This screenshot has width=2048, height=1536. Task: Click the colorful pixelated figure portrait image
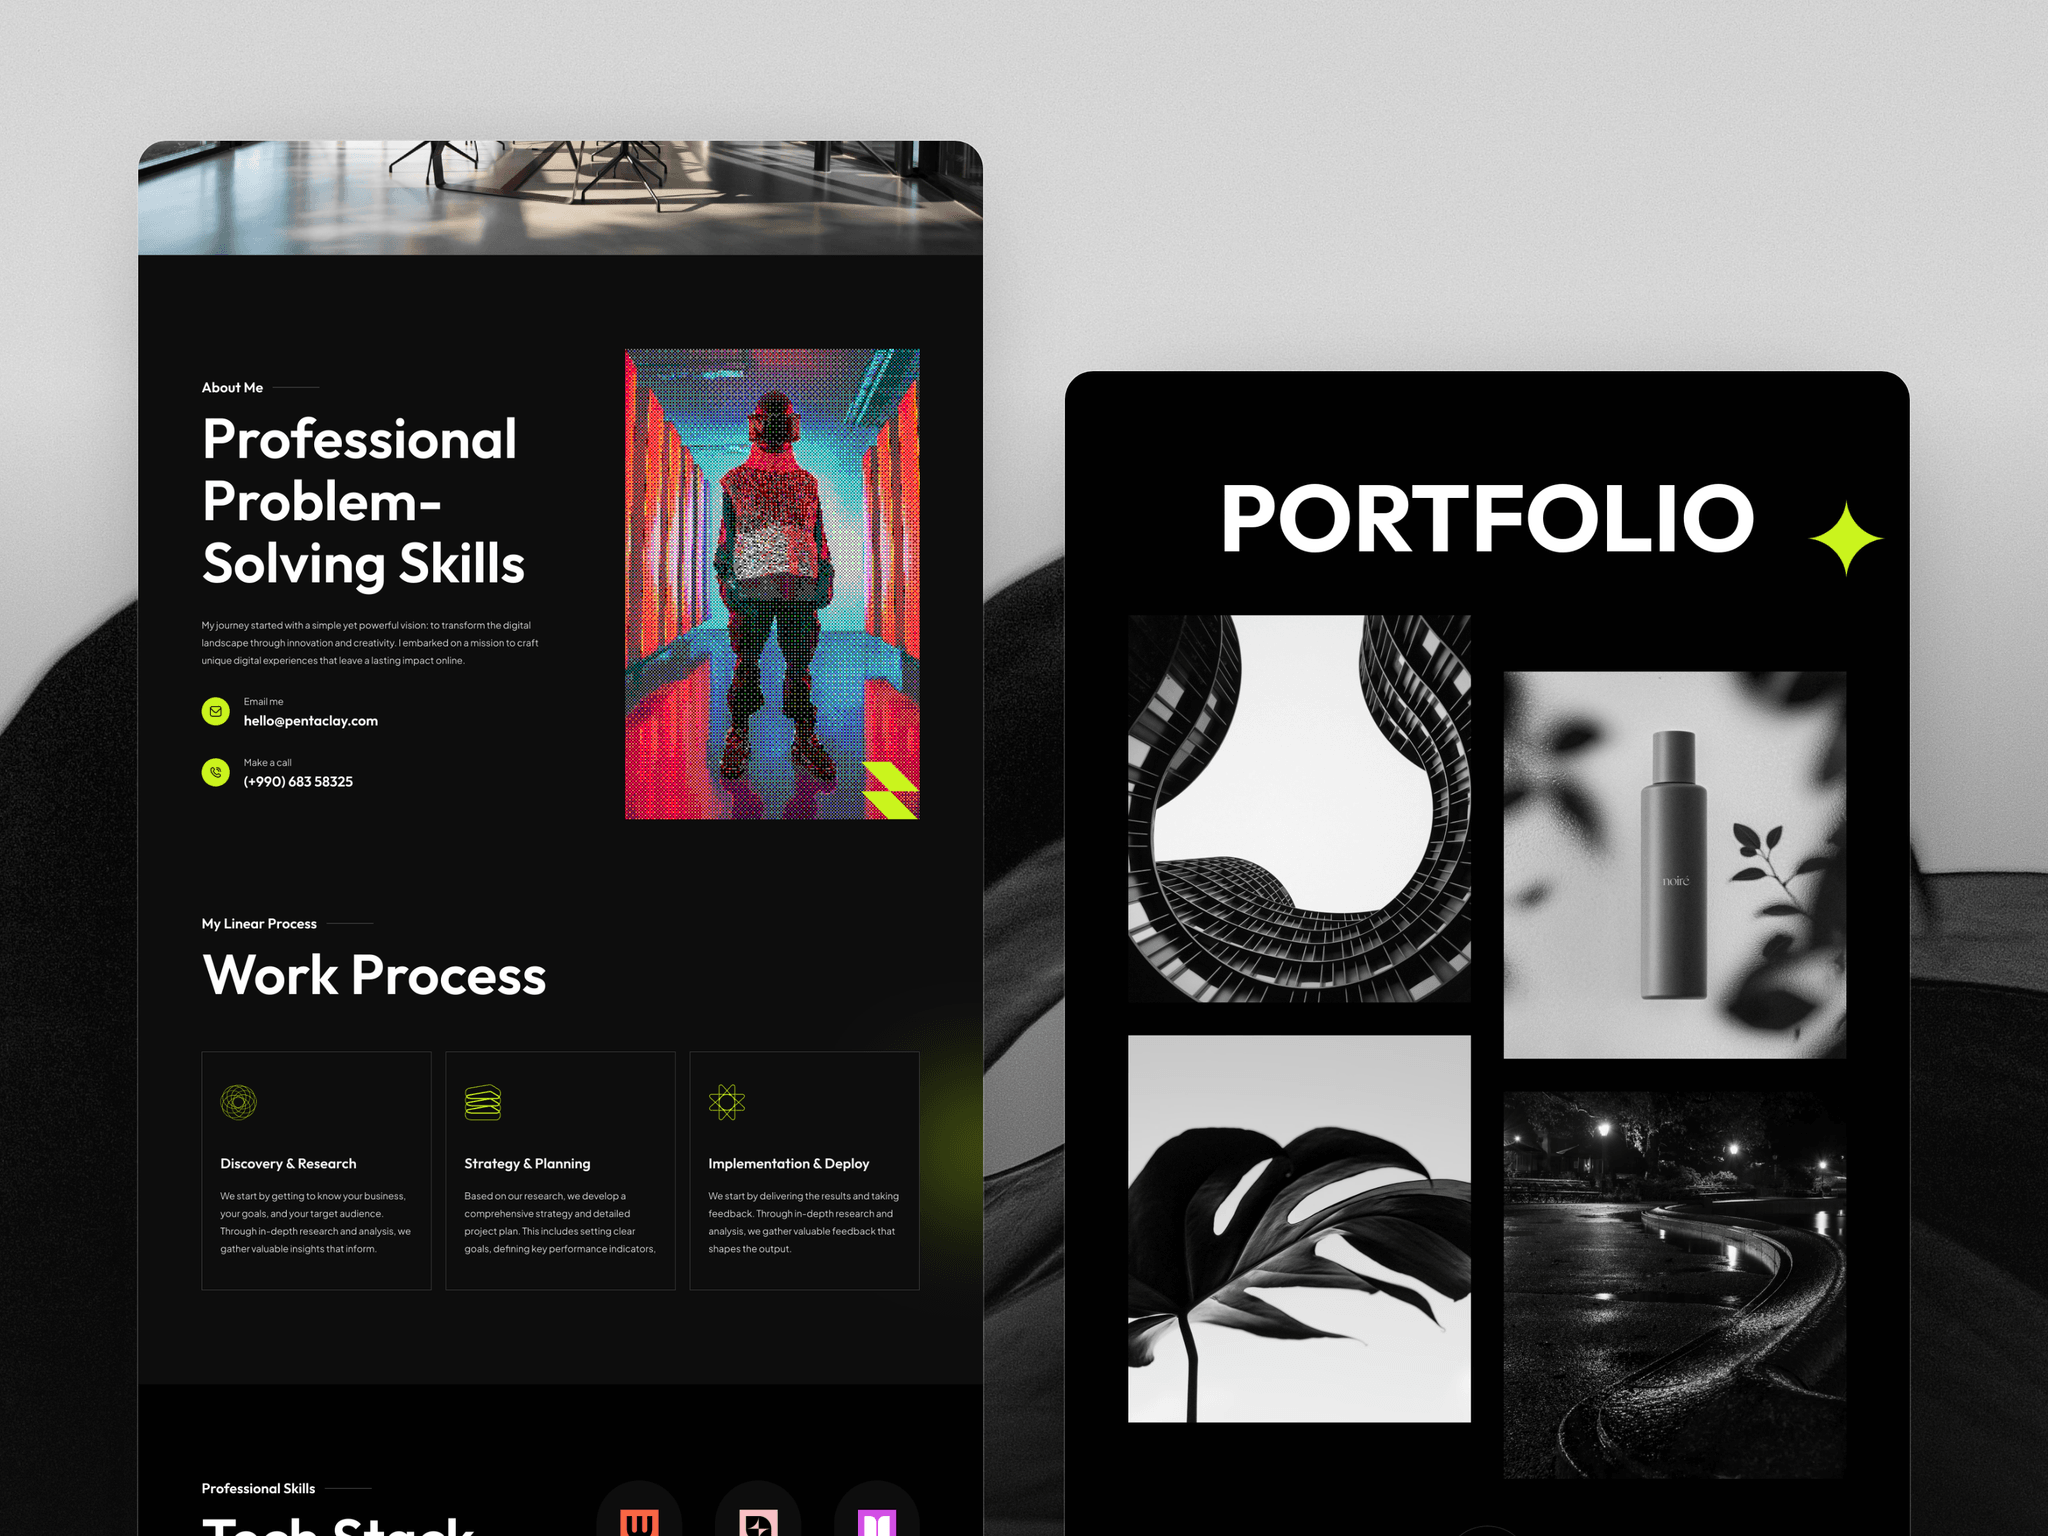772,584
